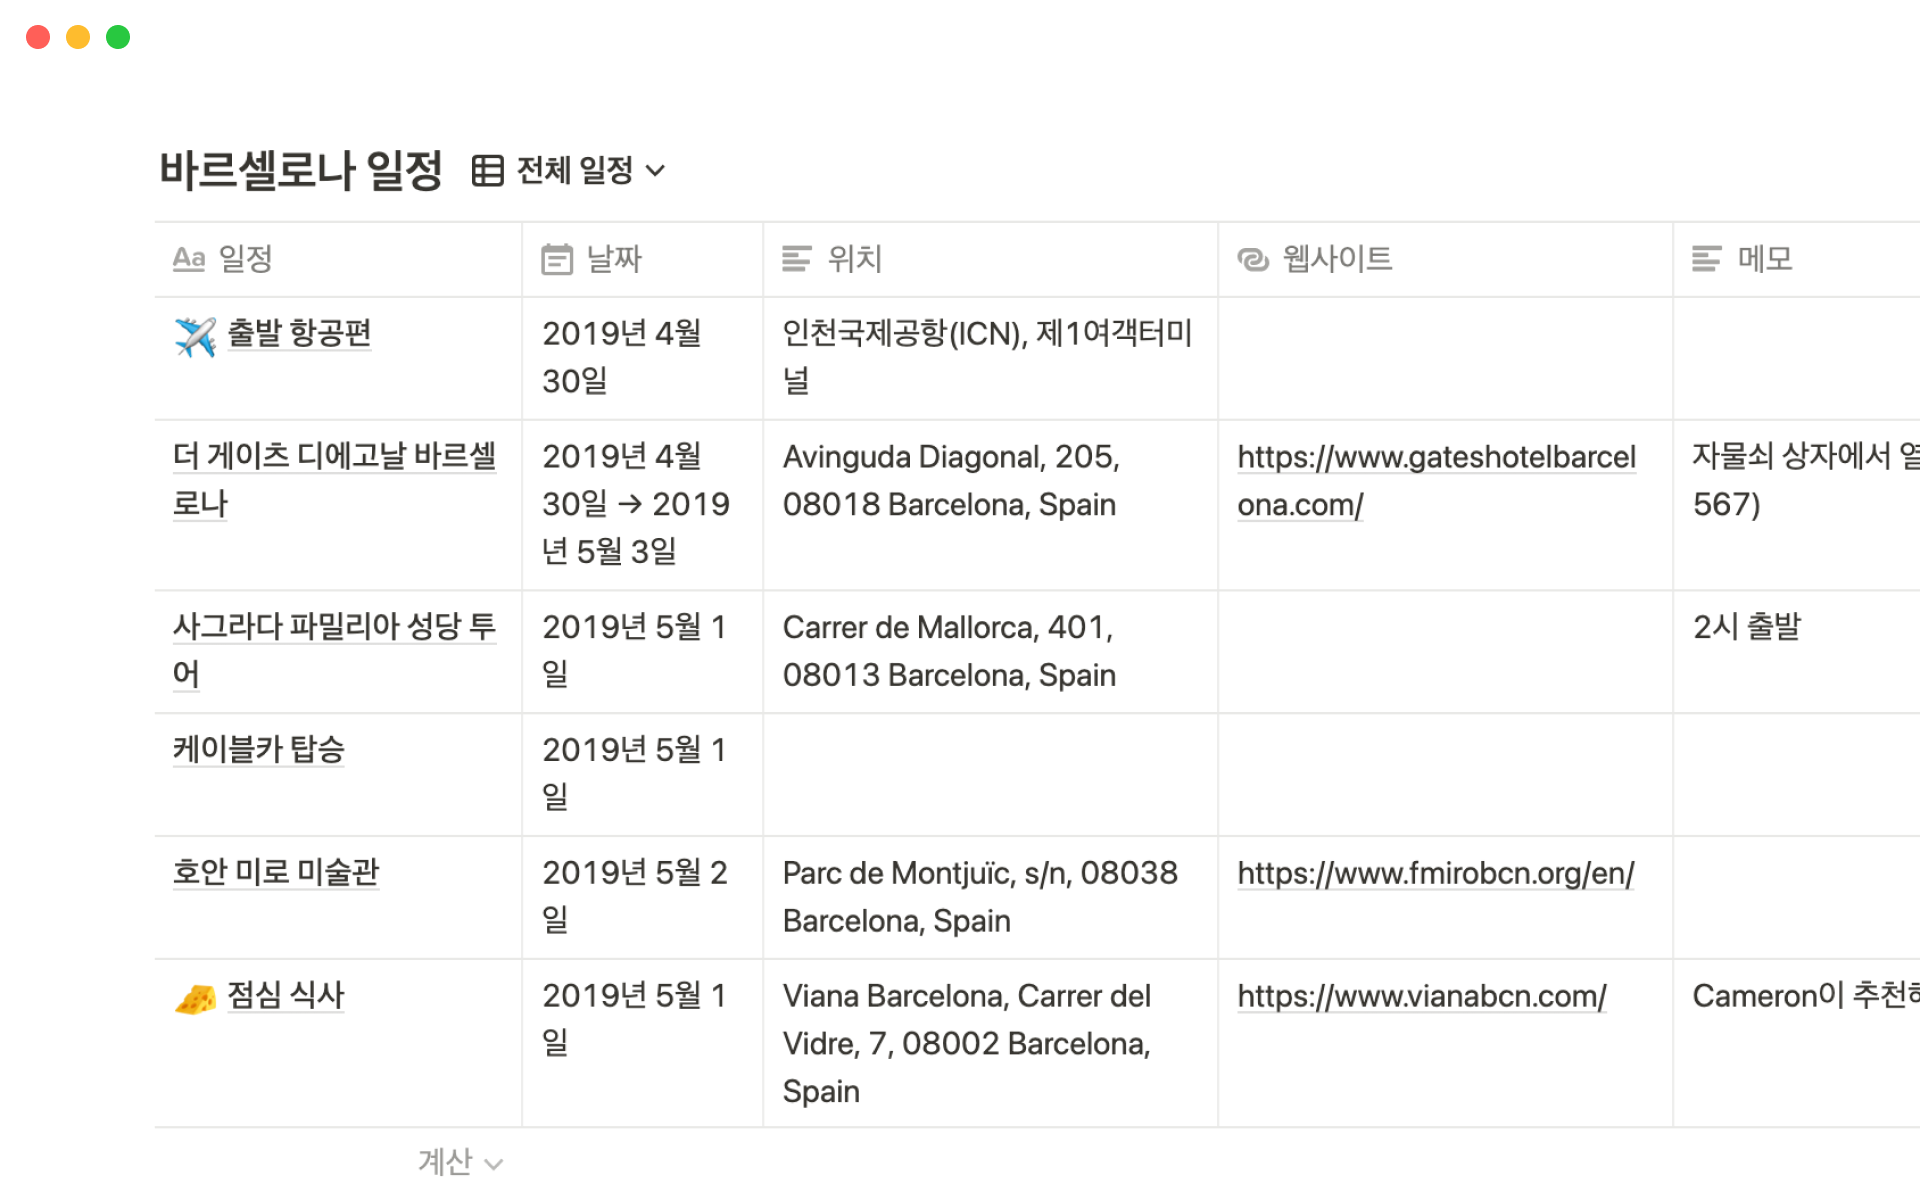The image size is (1920, 1200).
Task: Click the calendar icon in 날짜 header
Action: pos(557,260)
